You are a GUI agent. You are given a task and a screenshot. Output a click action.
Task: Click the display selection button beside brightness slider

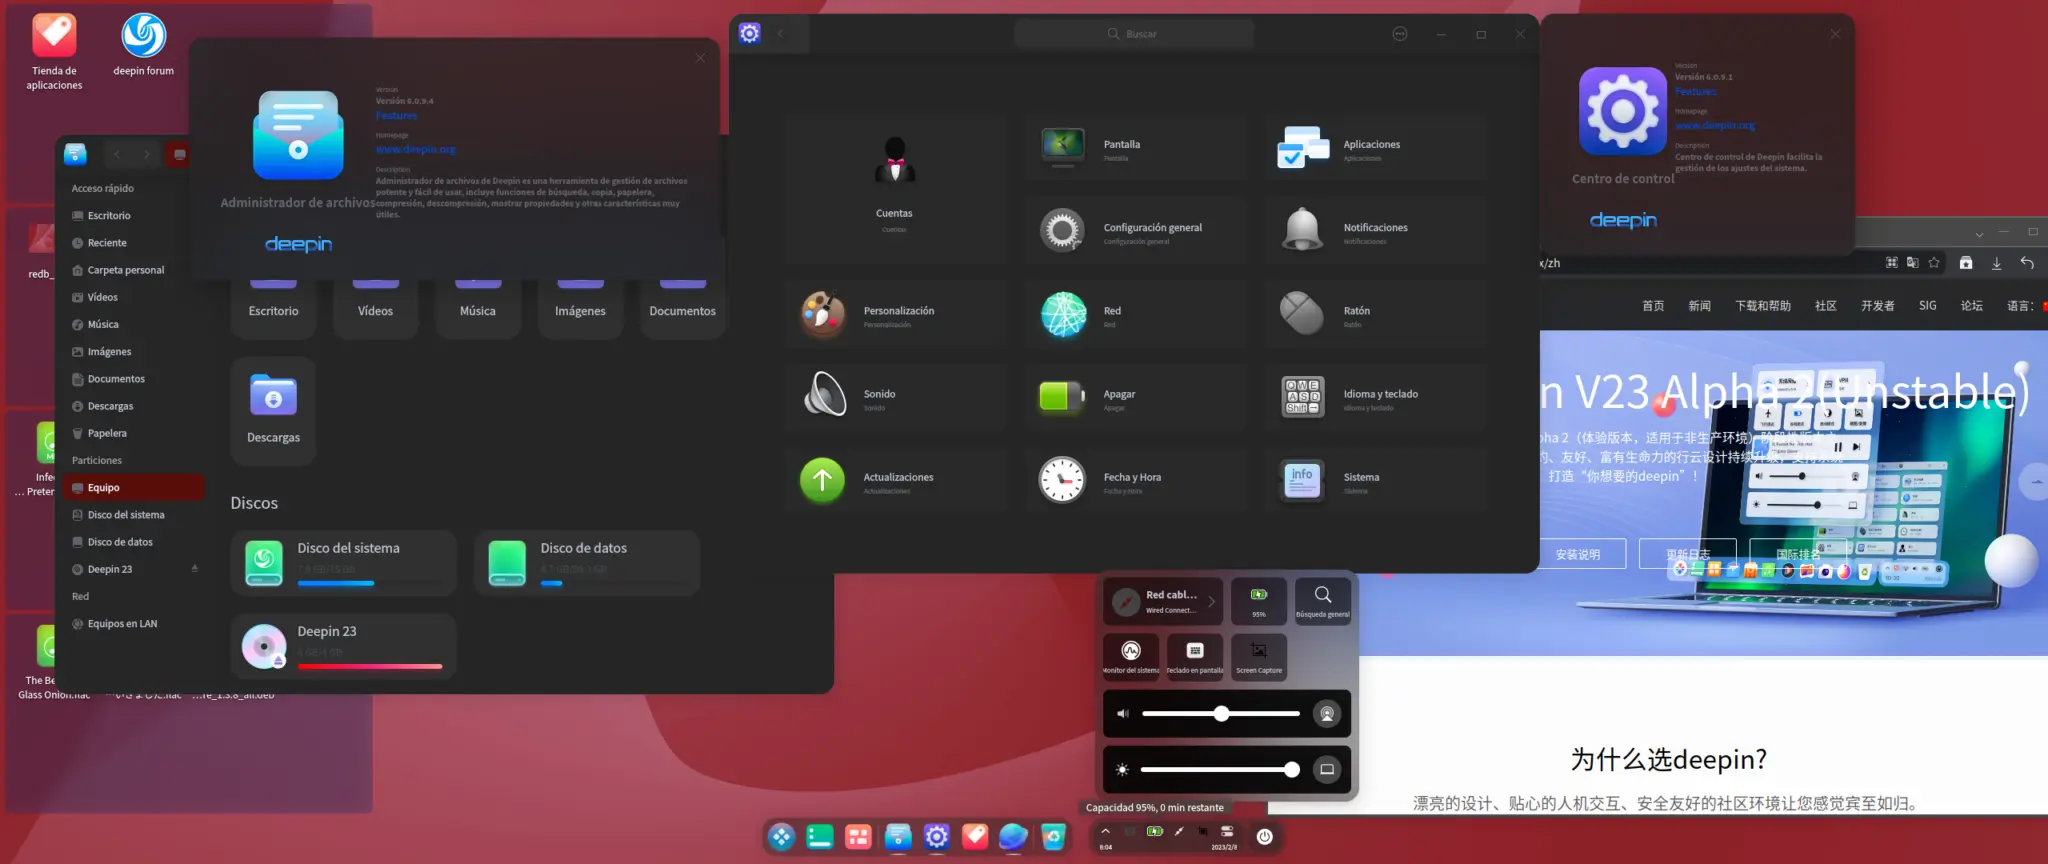click(1327, 769)
